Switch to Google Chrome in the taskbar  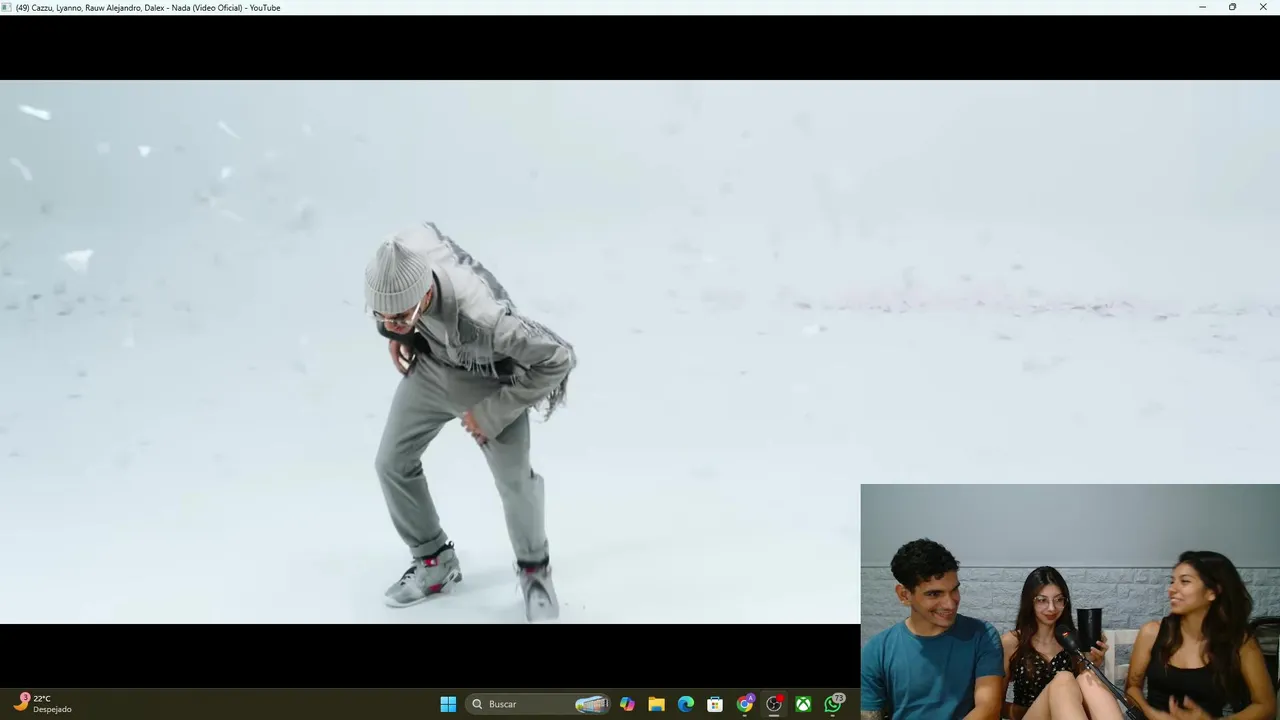[x=745, y=704]
